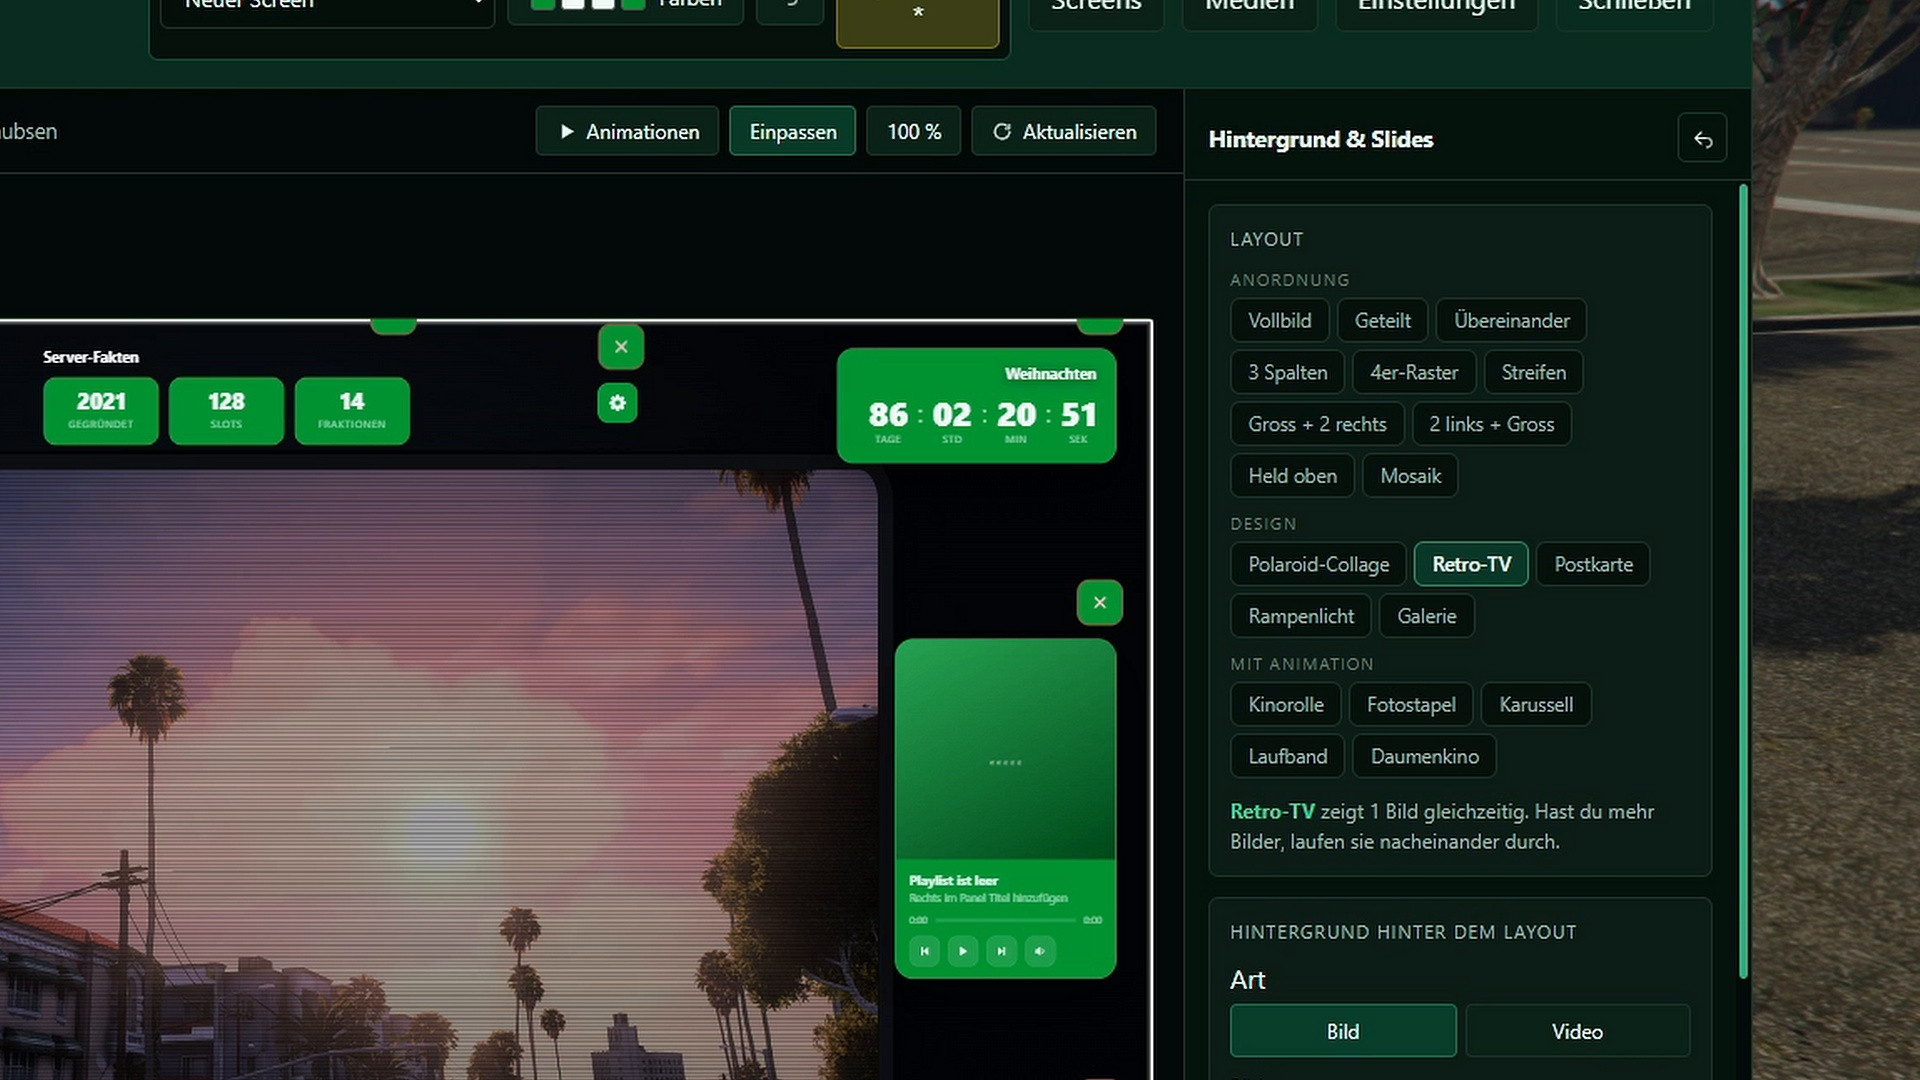Image resolution: width=1920 pixels, height=1080 pixels.
Task: Choose the 4er-Raster layout
Action: (1414, 373)
